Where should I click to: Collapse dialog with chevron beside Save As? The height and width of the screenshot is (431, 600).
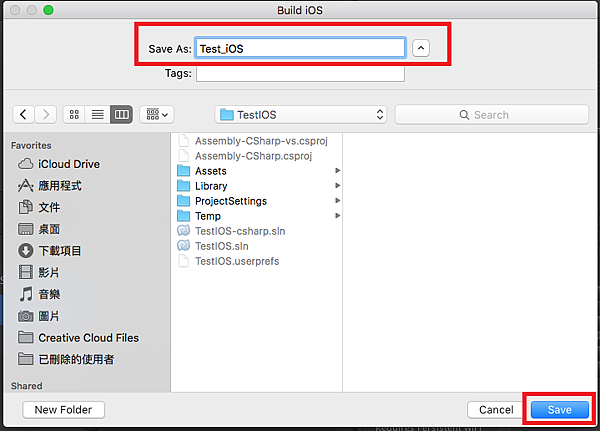421,48
